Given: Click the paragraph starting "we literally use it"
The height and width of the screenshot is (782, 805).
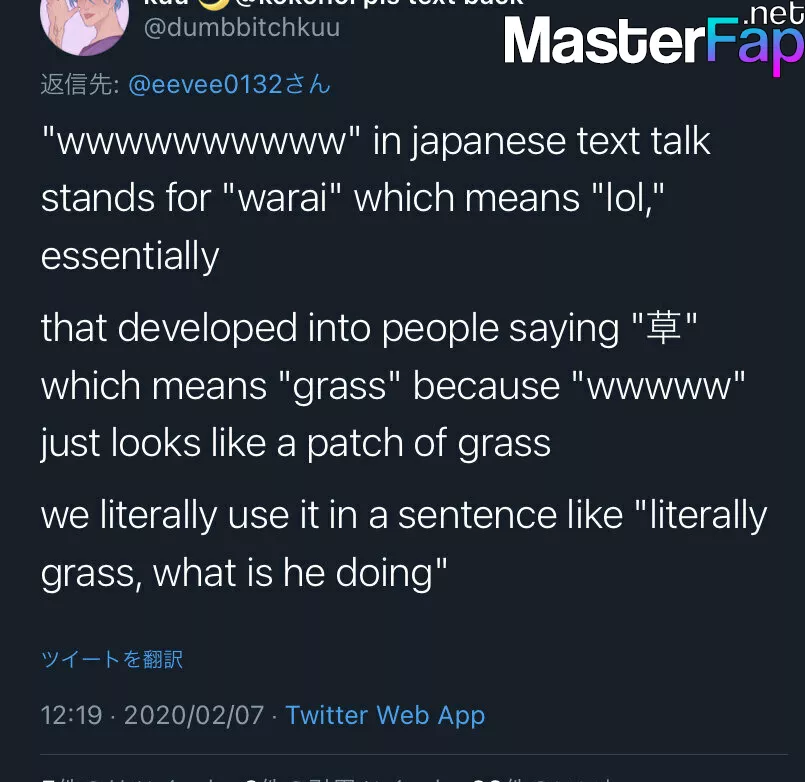Looking at the screenshot, I should point(404,544).
